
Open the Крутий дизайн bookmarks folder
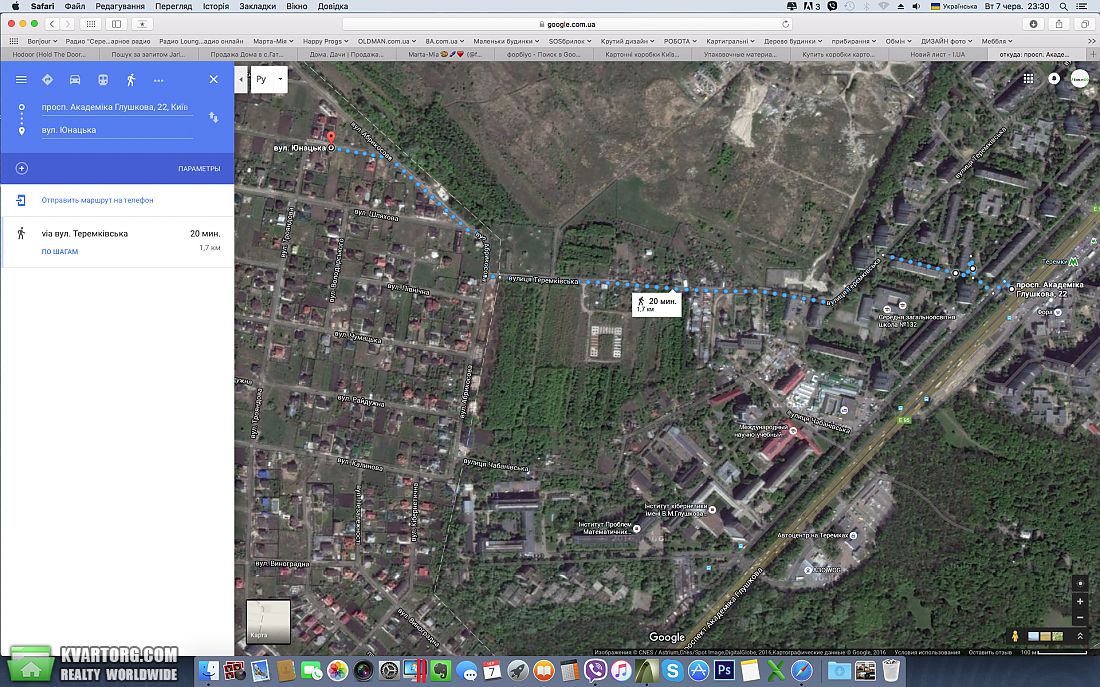[626, 41]
